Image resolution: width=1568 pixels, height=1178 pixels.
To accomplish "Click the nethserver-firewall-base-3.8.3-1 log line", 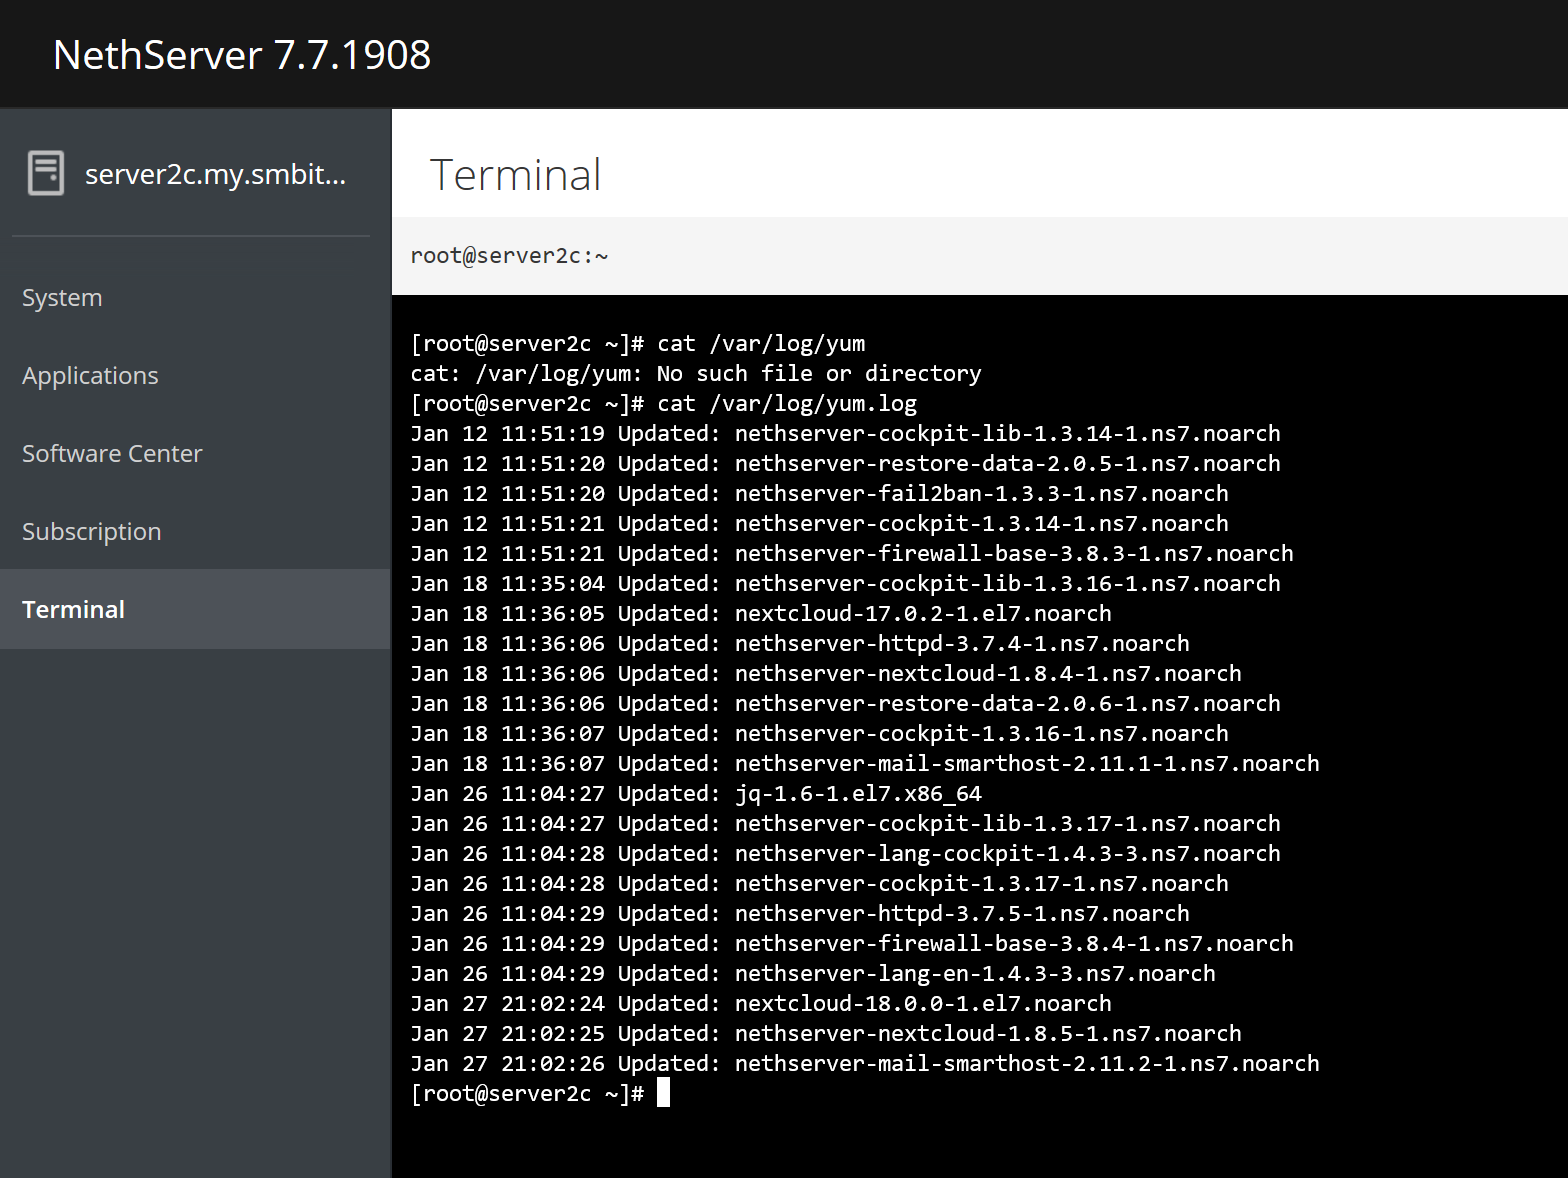I will coord(852,553).
